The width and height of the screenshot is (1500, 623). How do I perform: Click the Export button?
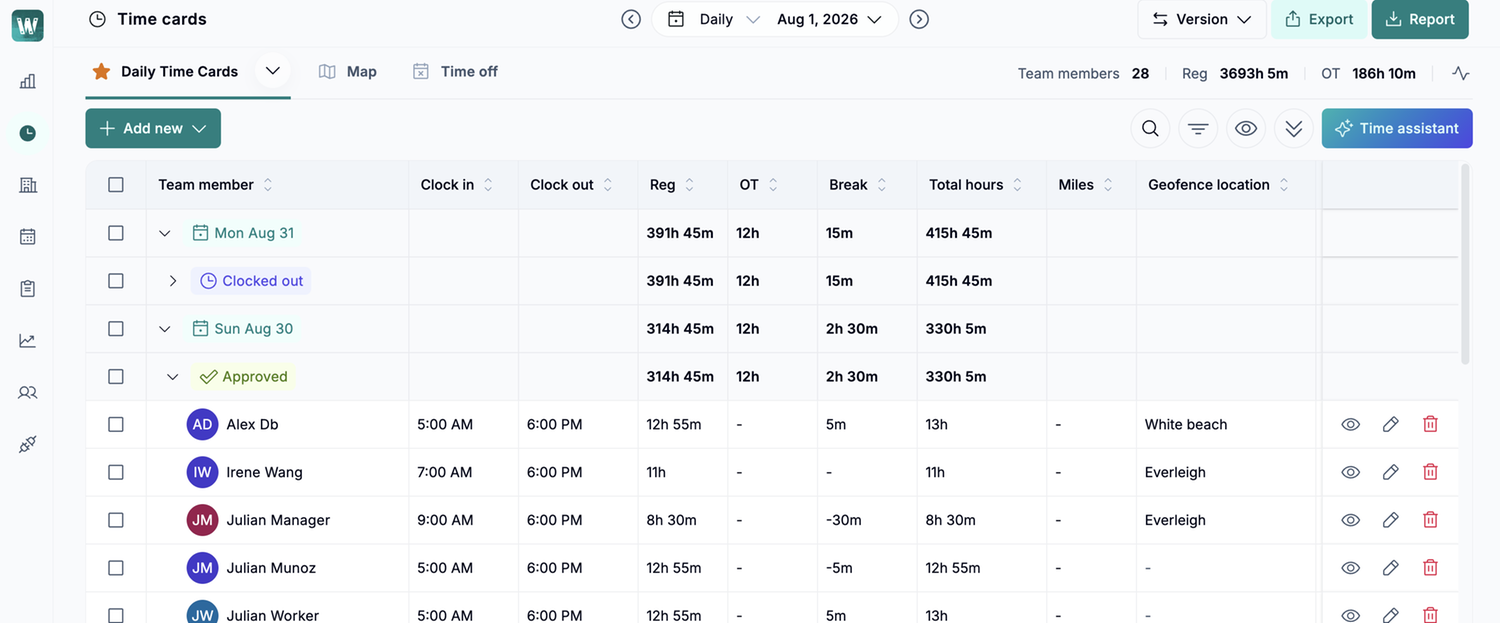(1319, 19)
